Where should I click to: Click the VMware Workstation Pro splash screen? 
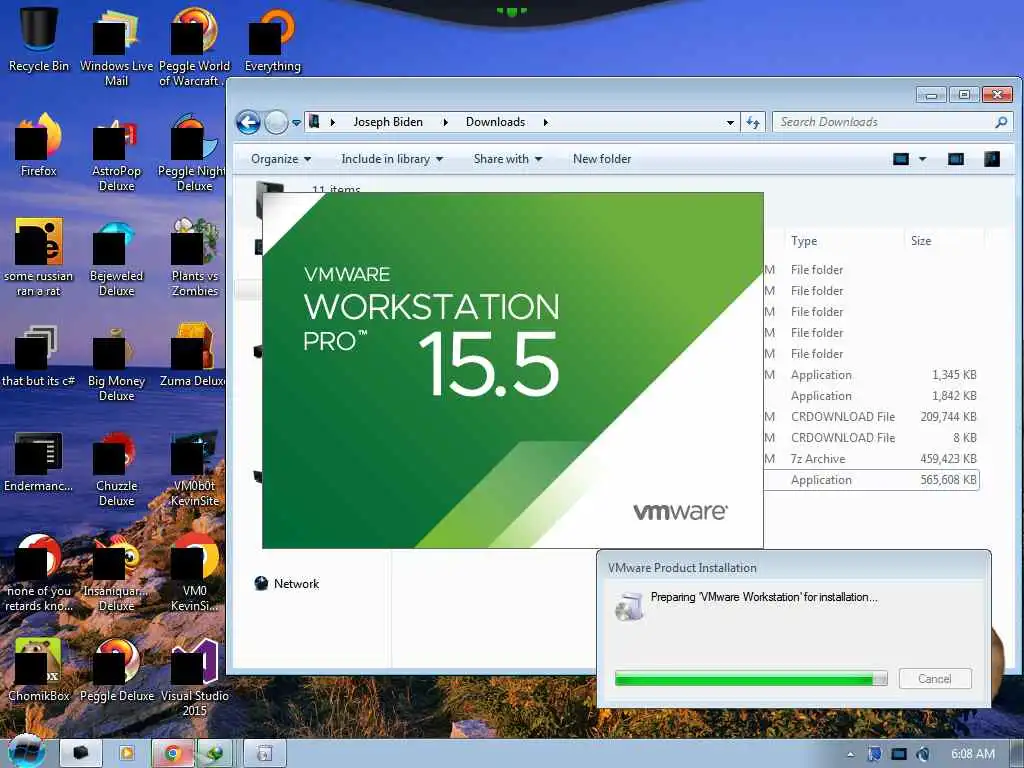click(513, 370)
